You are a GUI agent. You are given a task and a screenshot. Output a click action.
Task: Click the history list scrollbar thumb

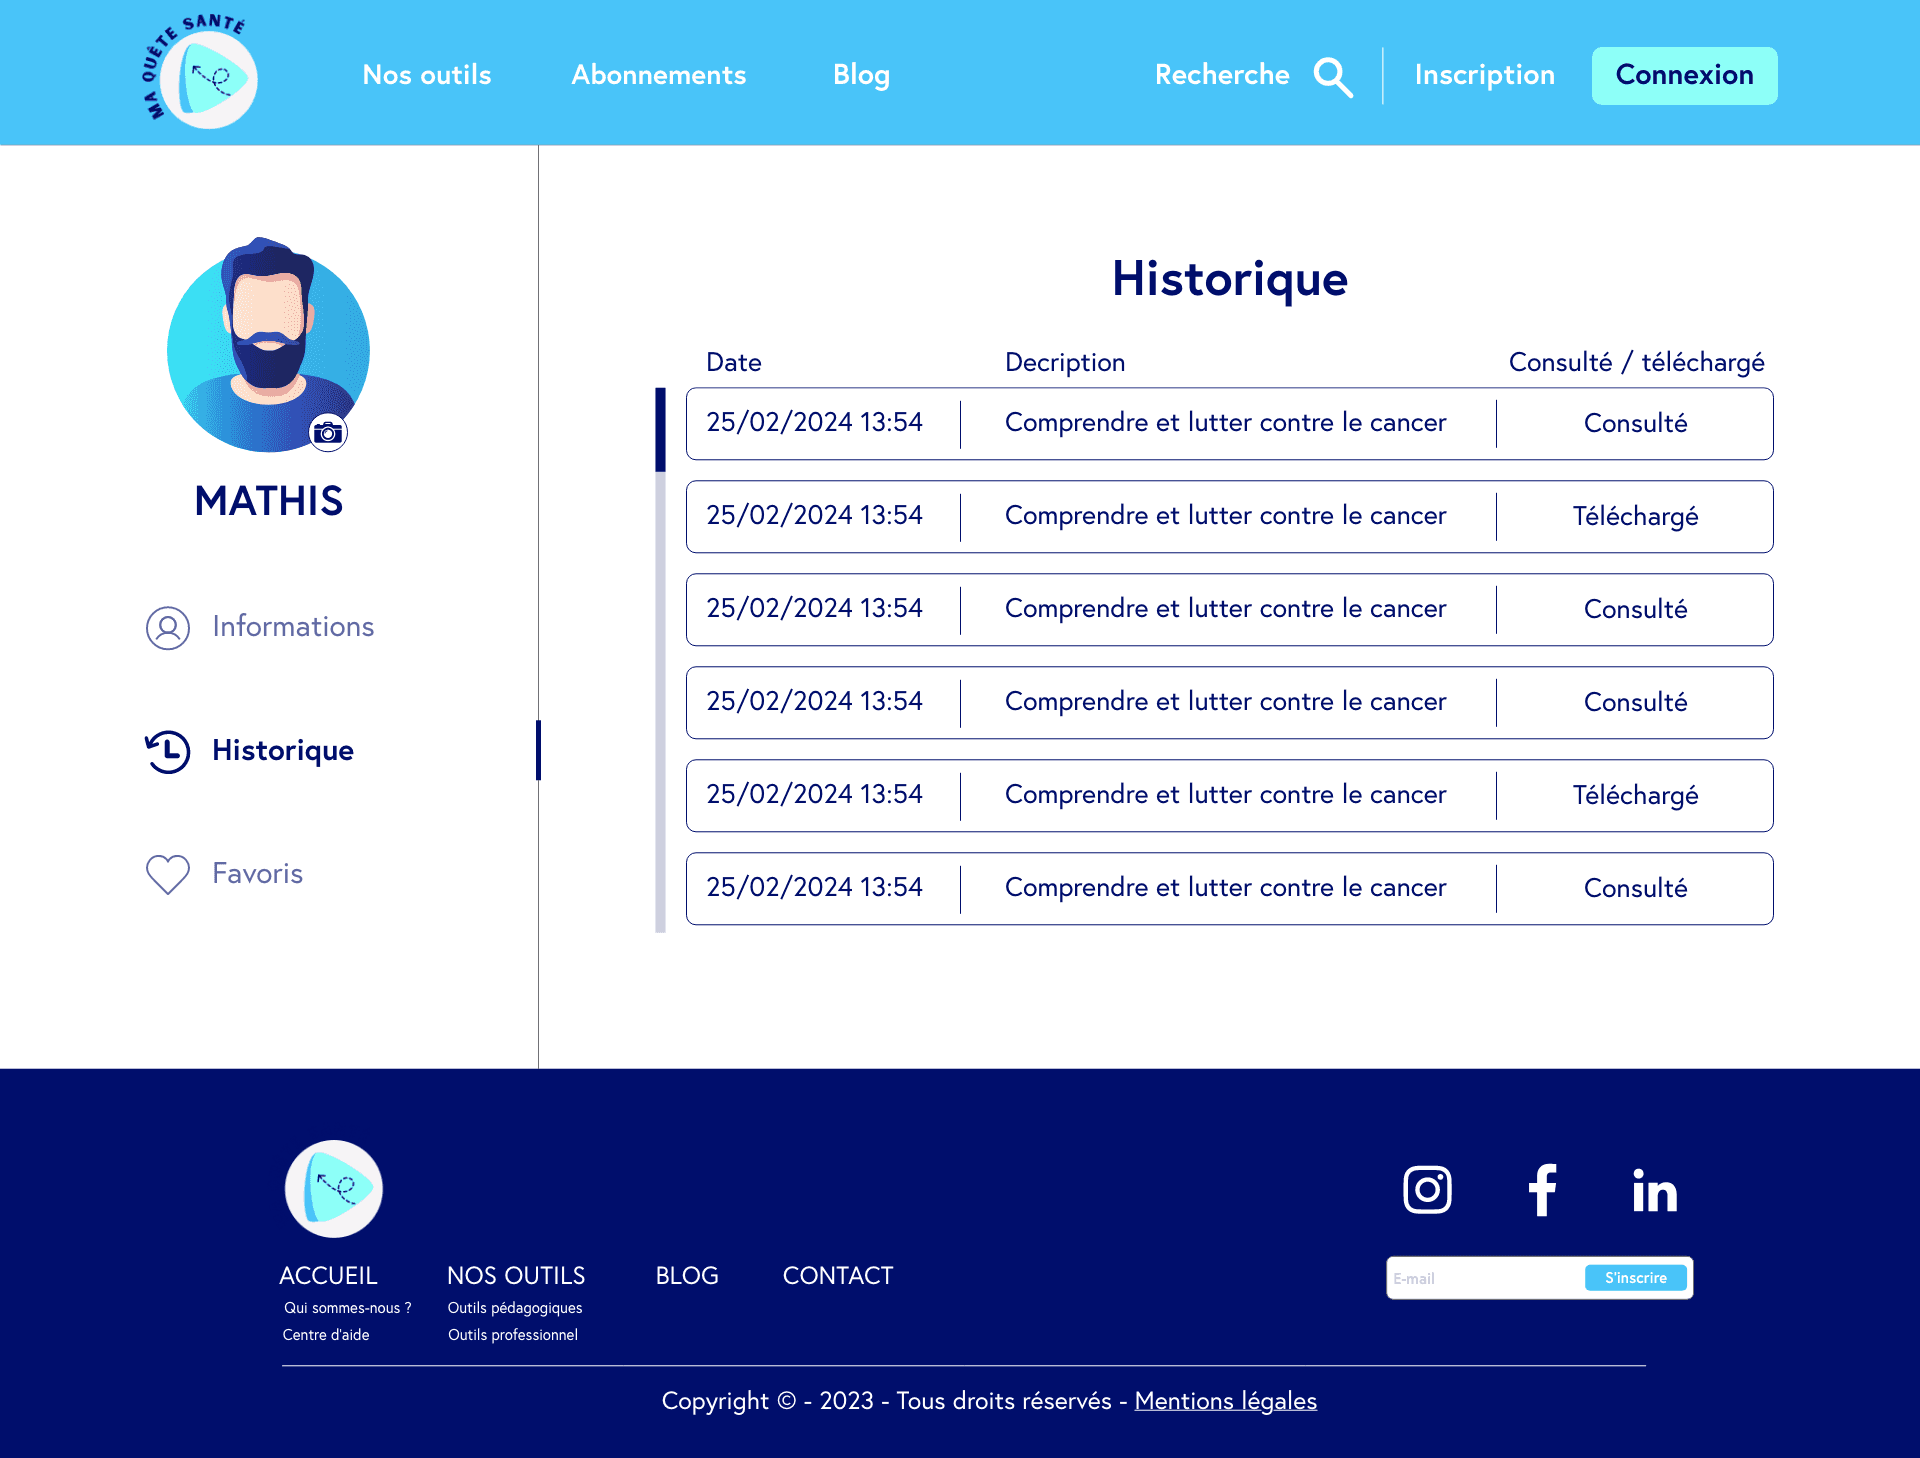[660, 430]
